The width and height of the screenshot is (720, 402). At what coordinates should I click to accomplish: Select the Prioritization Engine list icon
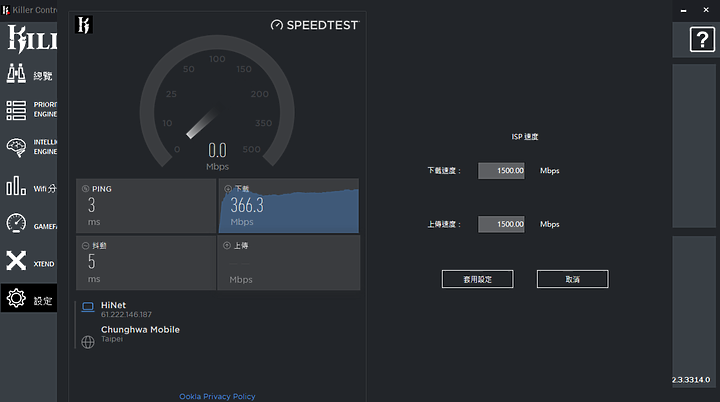coord(16,110)
